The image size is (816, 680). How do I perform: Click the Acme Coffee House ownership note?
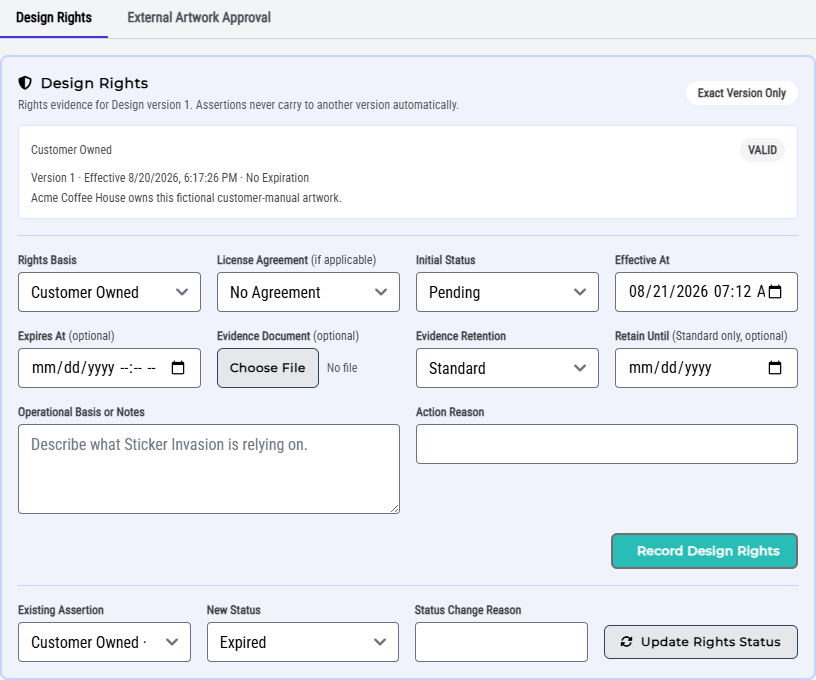186,198
